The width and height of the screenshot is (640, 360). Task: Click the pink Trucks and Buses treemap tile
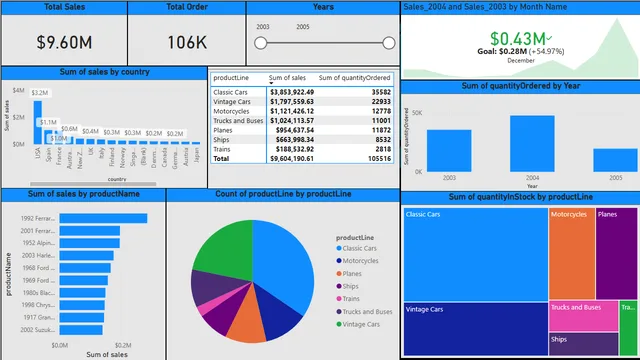[584, 316]
